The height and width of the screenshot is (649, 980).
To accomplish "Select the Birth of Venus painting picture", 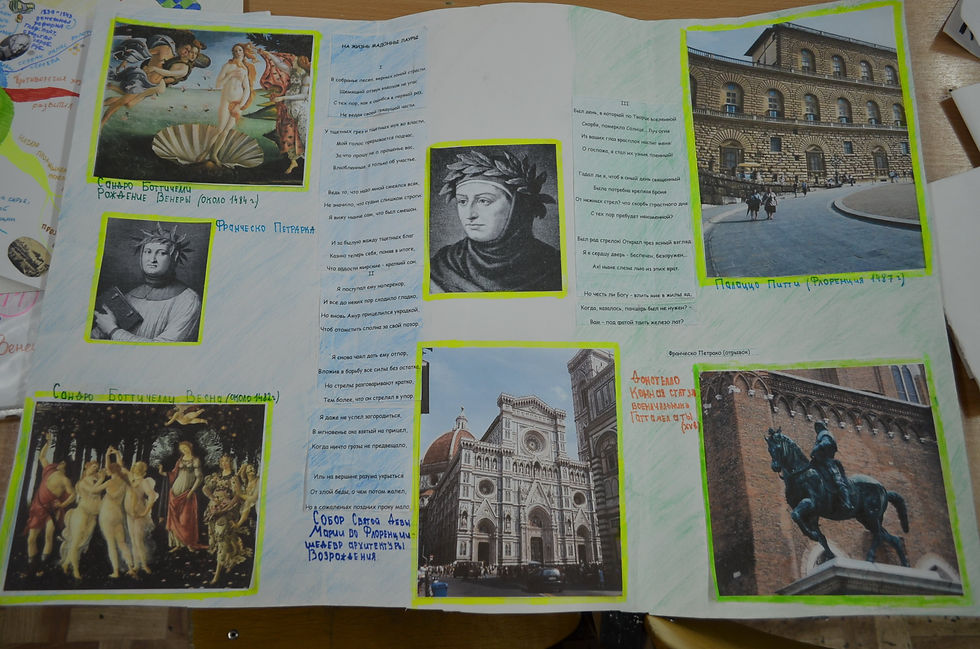I will (x=205, y=105).
